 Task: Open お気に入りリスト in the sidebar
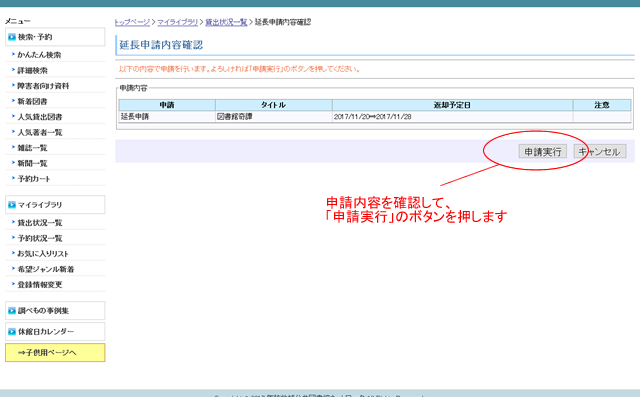43,254
